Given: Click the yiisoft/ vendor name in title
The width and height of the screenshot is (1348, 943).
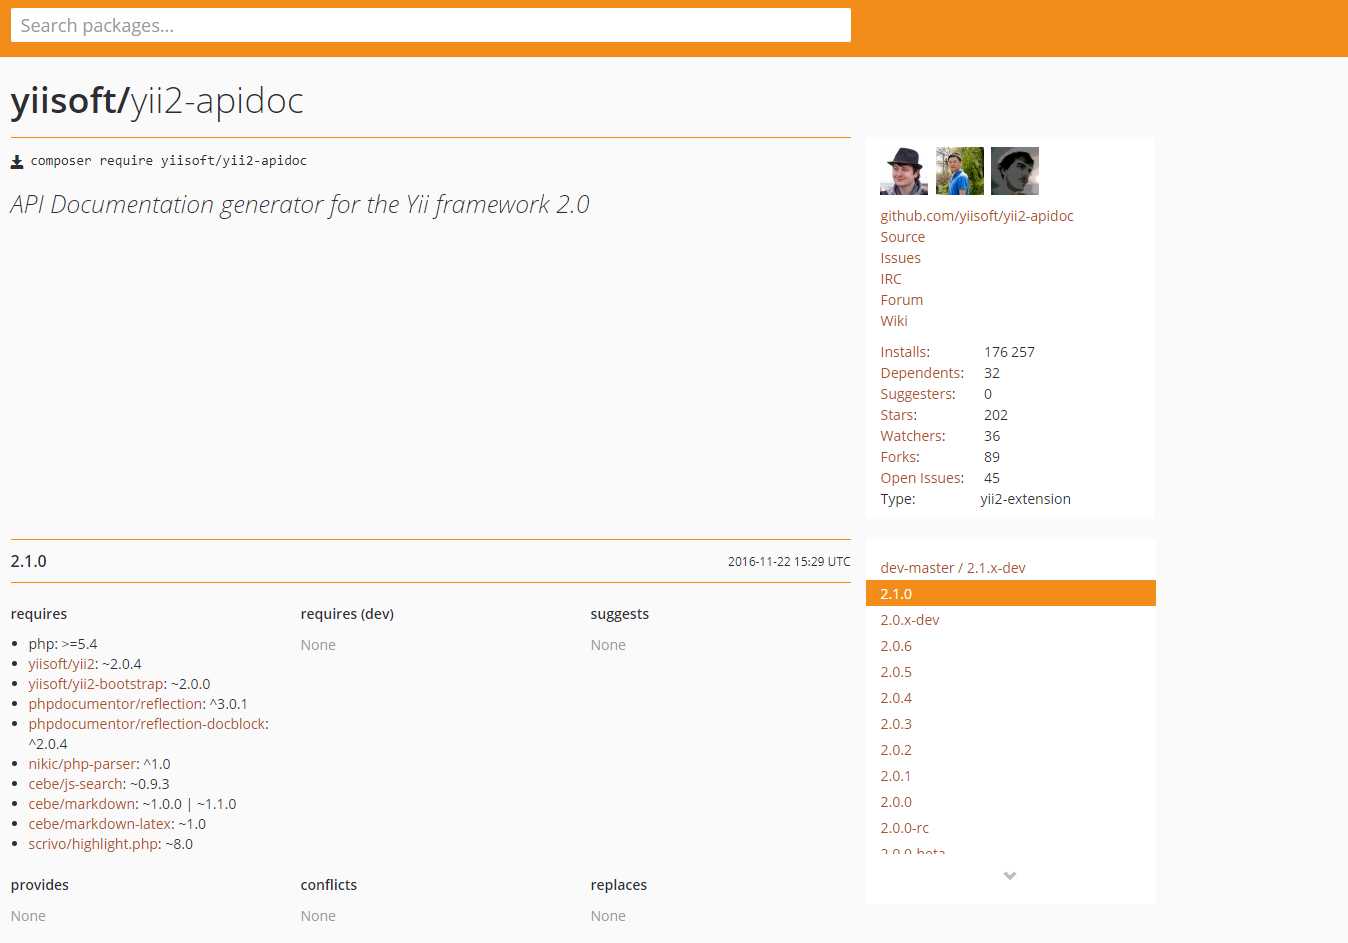Looking at the screenshot, I should tap(70, 101).
